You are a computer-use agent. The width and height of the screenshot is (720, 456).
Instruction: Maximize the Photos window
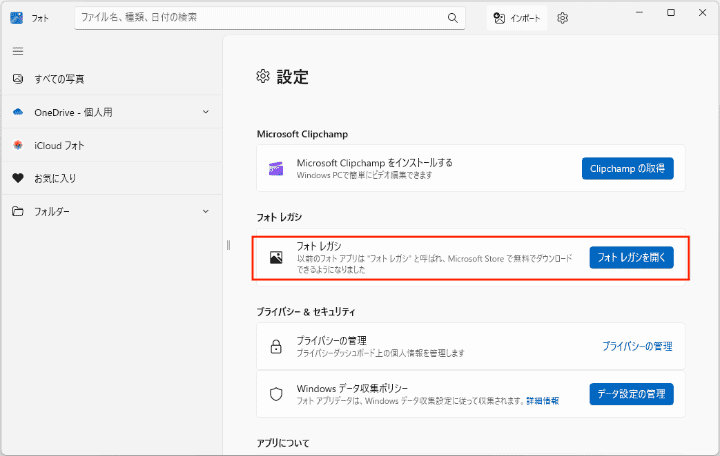671,13
